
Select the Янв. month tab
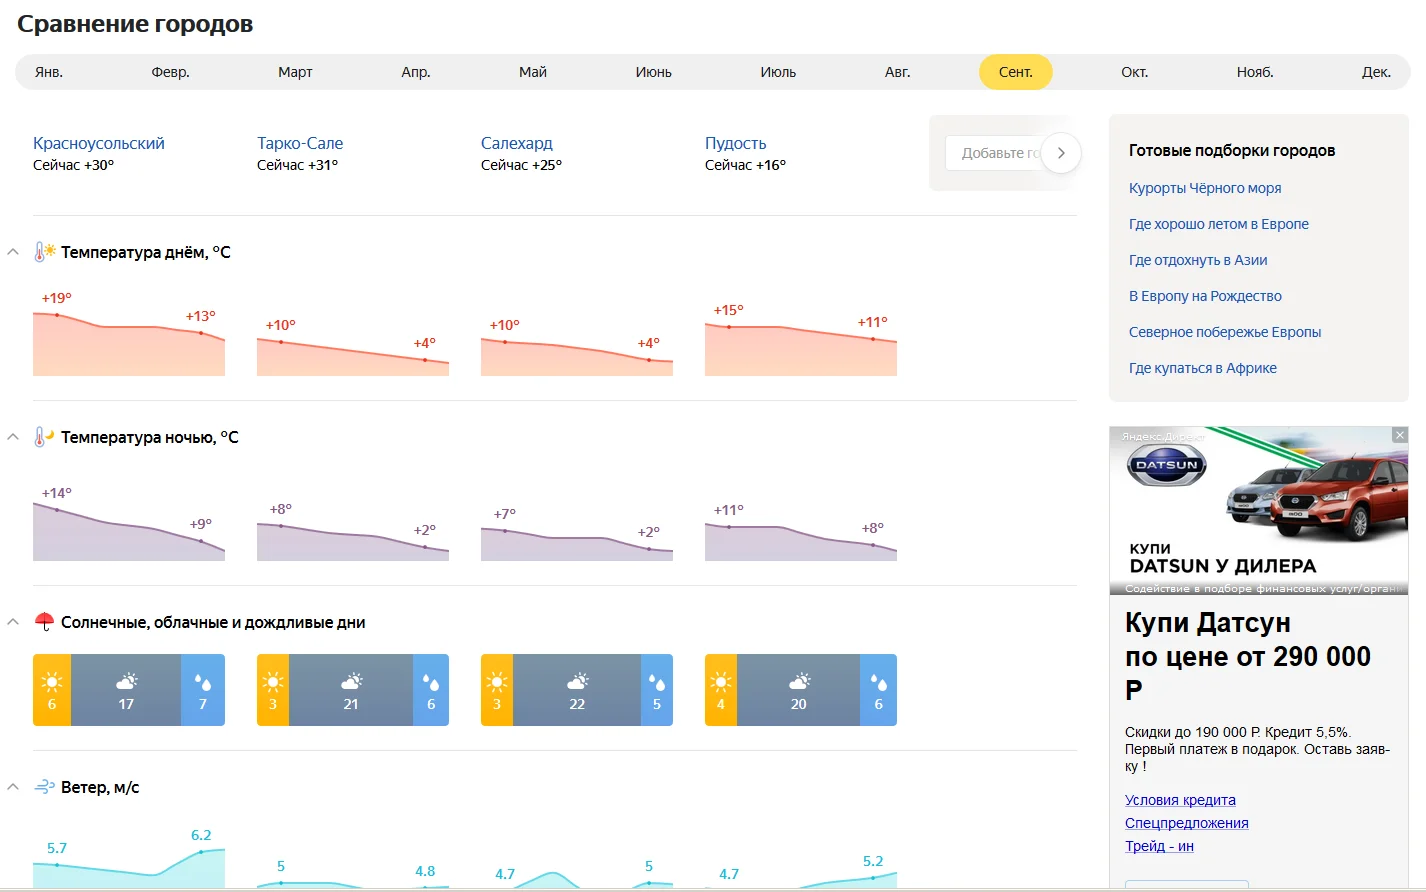pyautogui.click(x=49, y=72)
